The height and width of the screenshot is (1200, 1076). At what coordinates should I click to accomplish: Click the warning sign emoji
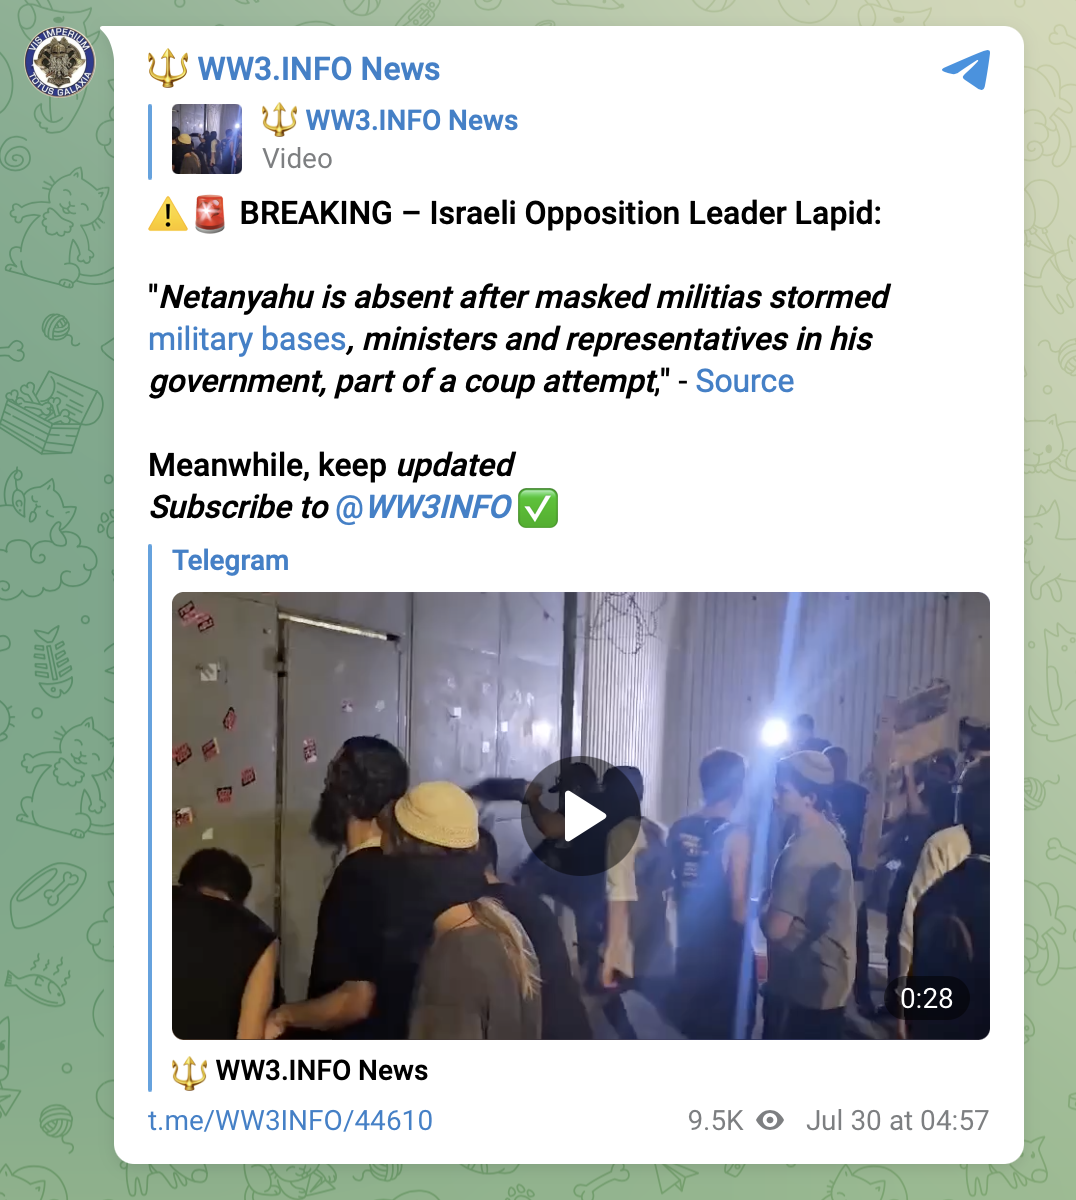pos(167,213)
